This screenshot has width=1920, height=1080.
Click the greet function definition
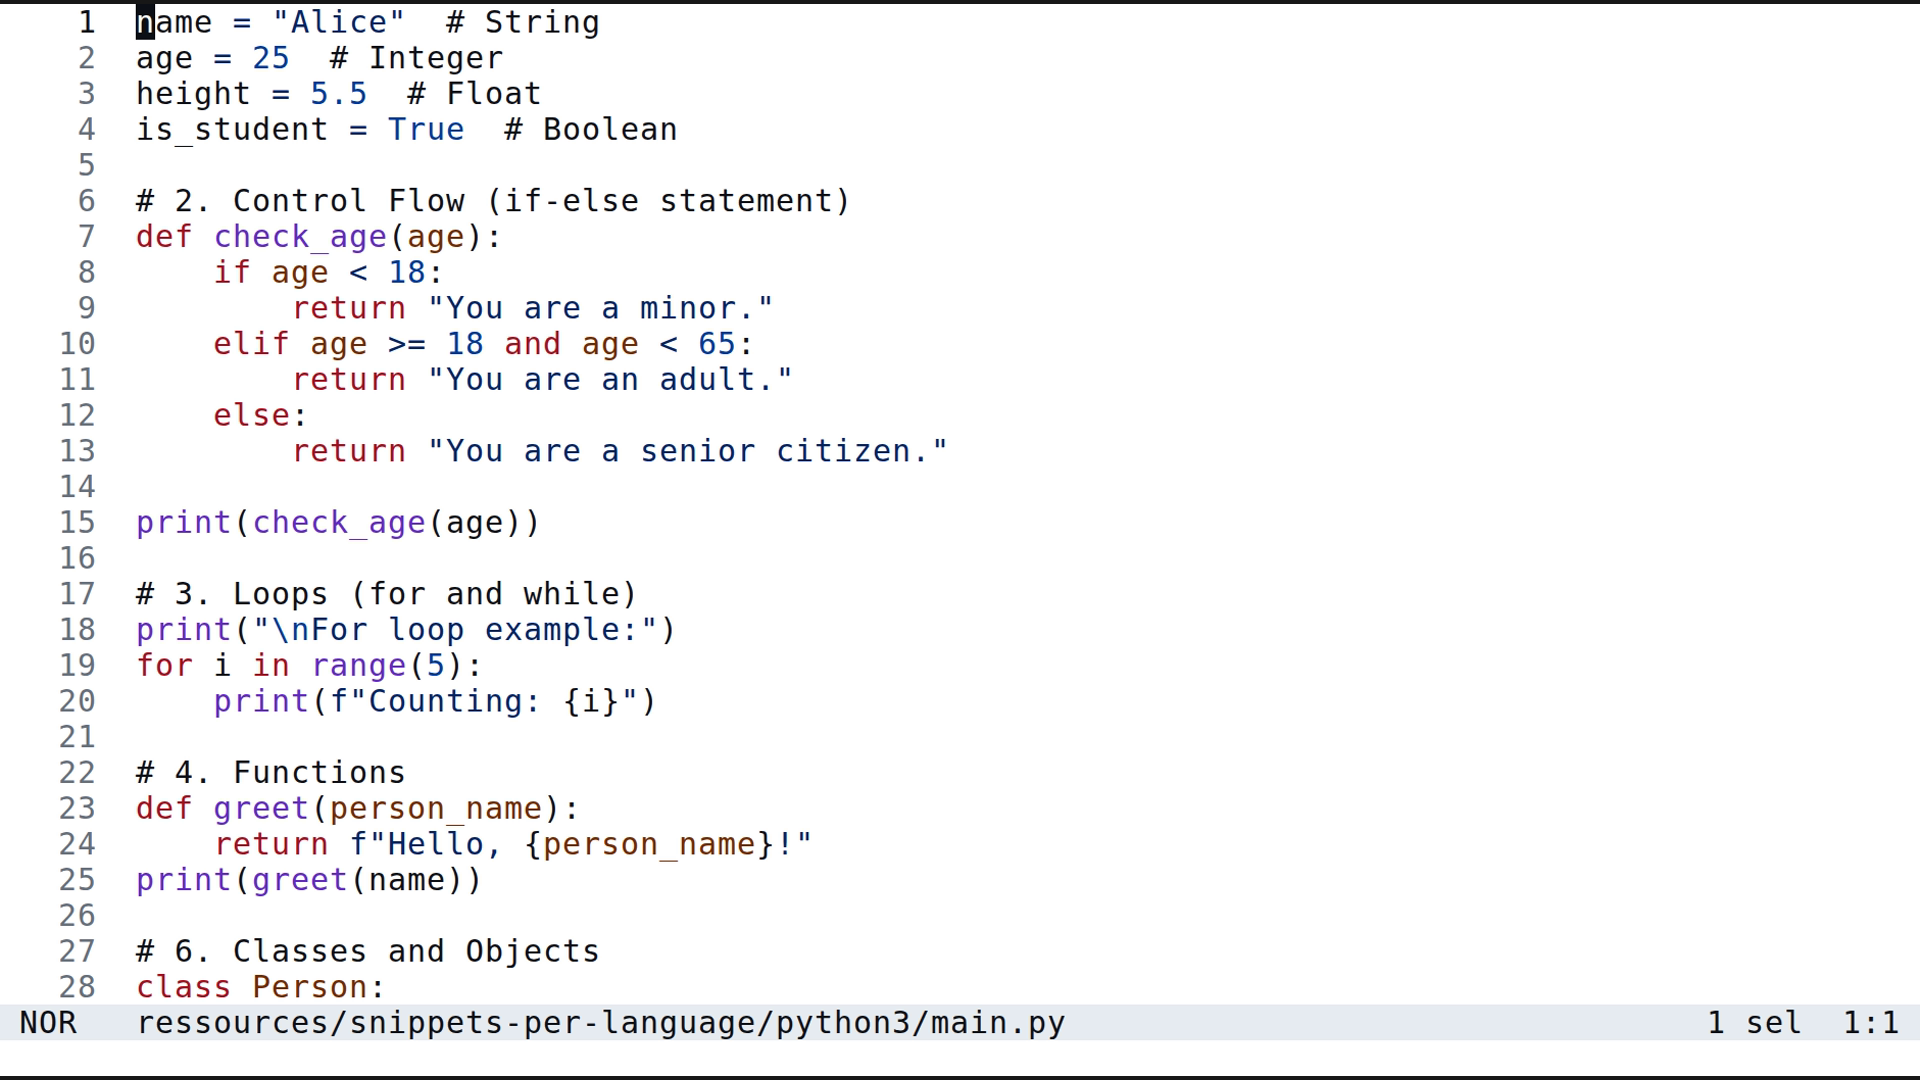[x=260, y=808]
